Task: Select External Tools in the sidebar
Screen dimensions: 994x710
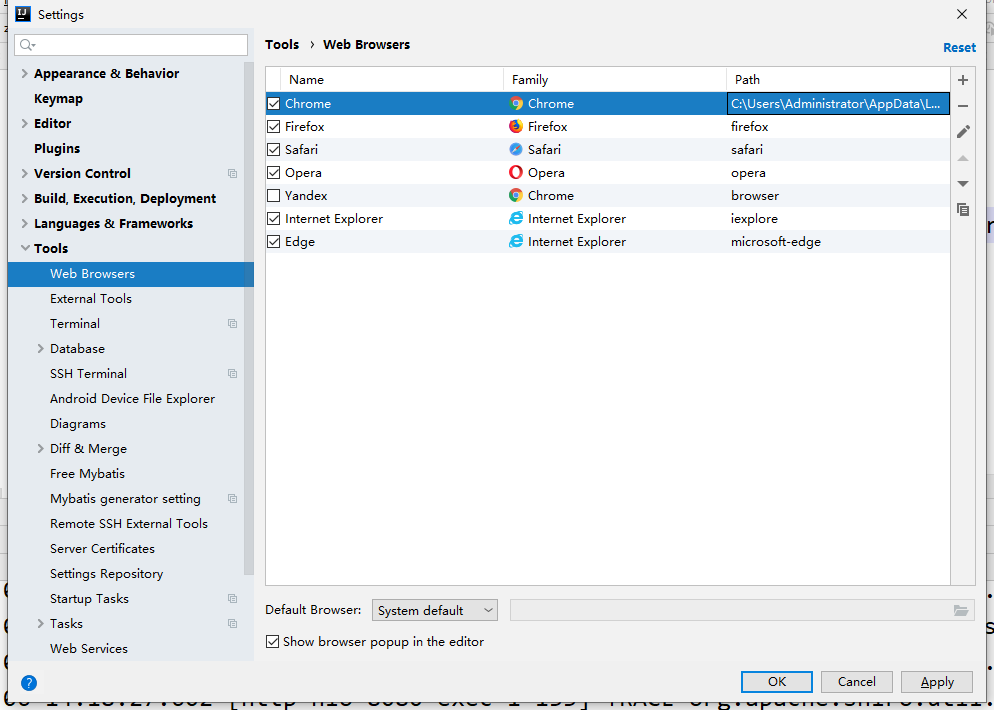Action: coord(90,298)
